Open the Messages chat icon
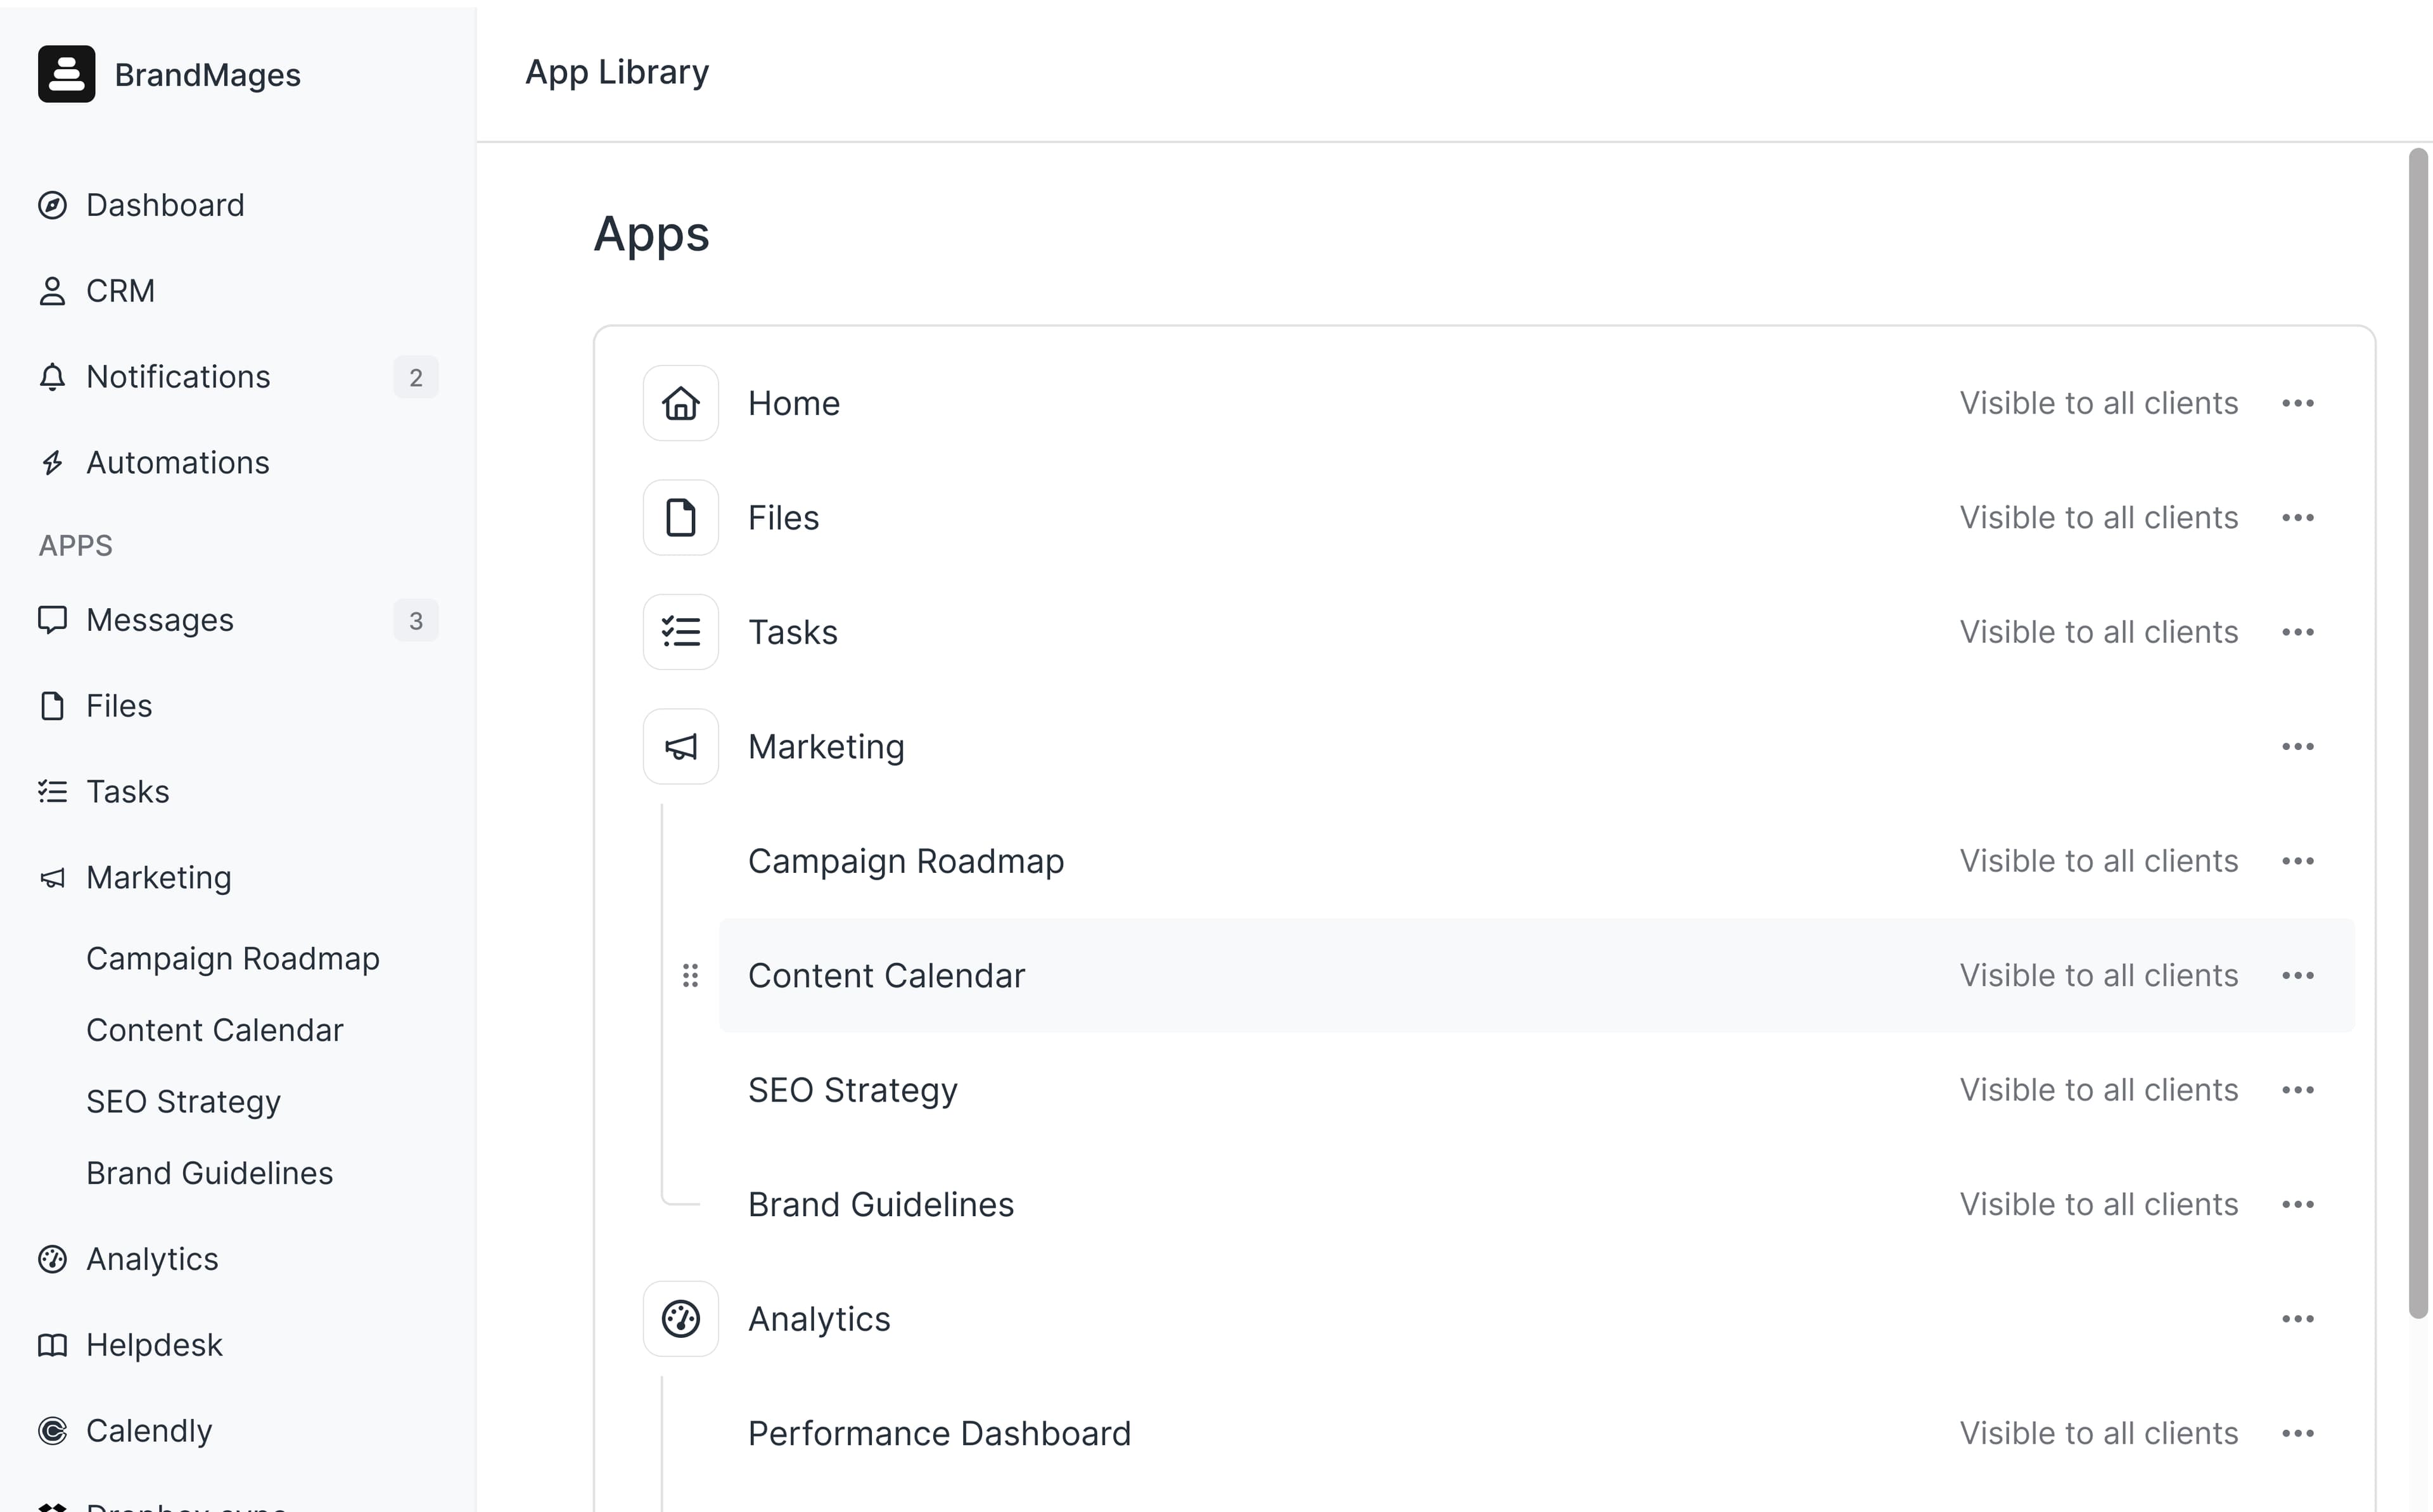This screenshot has height=1512, width=2433. pyautogui.click(x=53, y=620)
